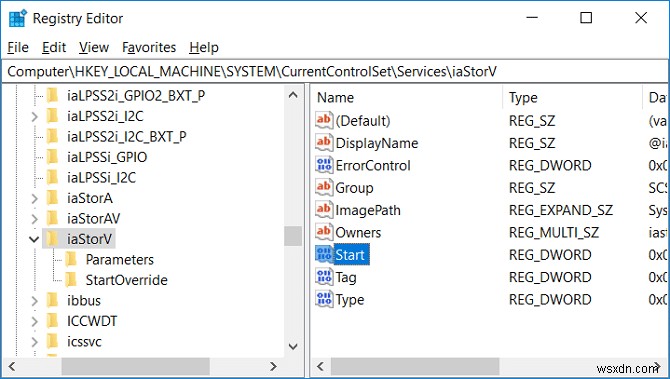Click the ImagePath string value icon
The height and width of the screenshot is (379, 670).
tap(324, 209)
